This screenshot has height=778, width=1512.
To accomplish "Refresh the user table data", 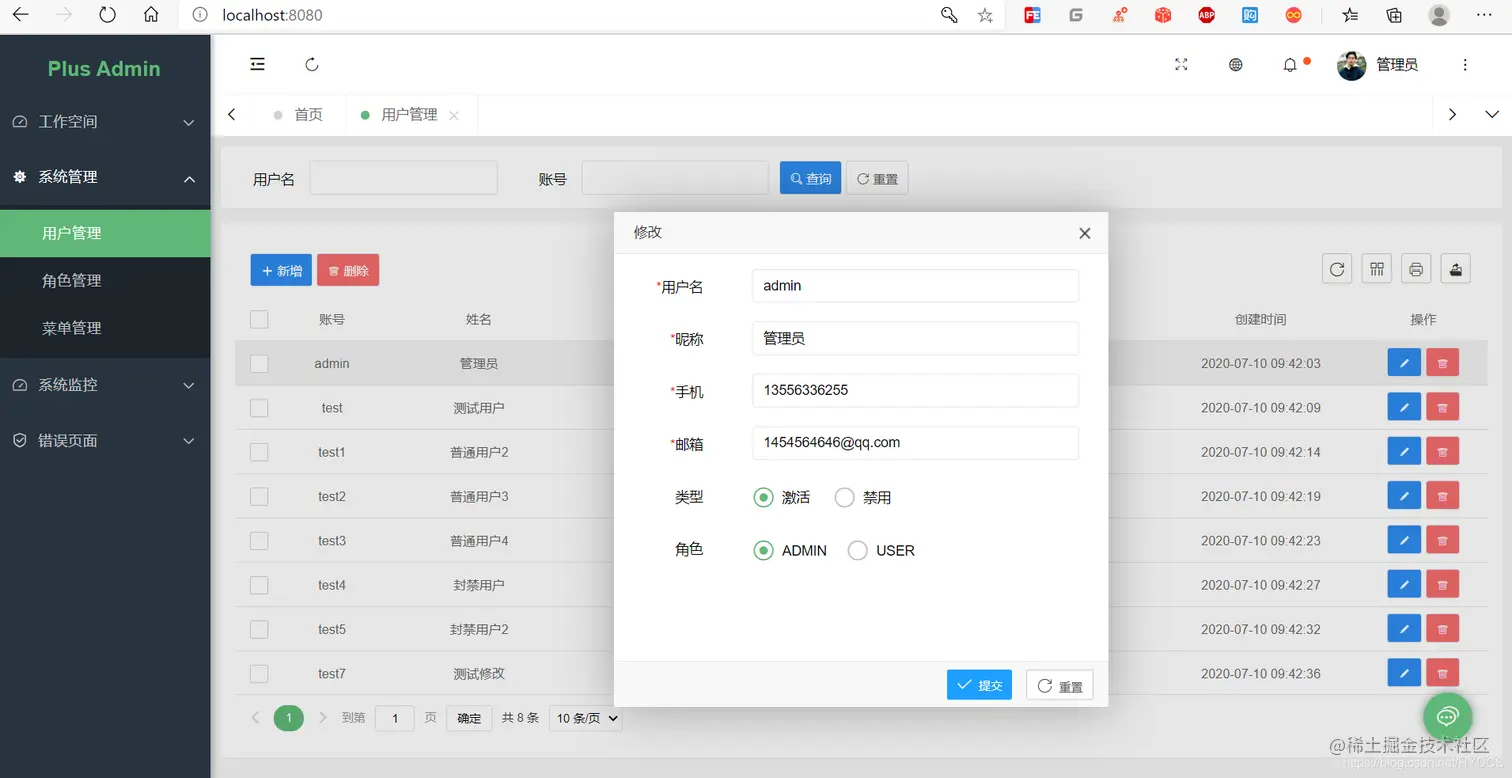I will 1336,268.
